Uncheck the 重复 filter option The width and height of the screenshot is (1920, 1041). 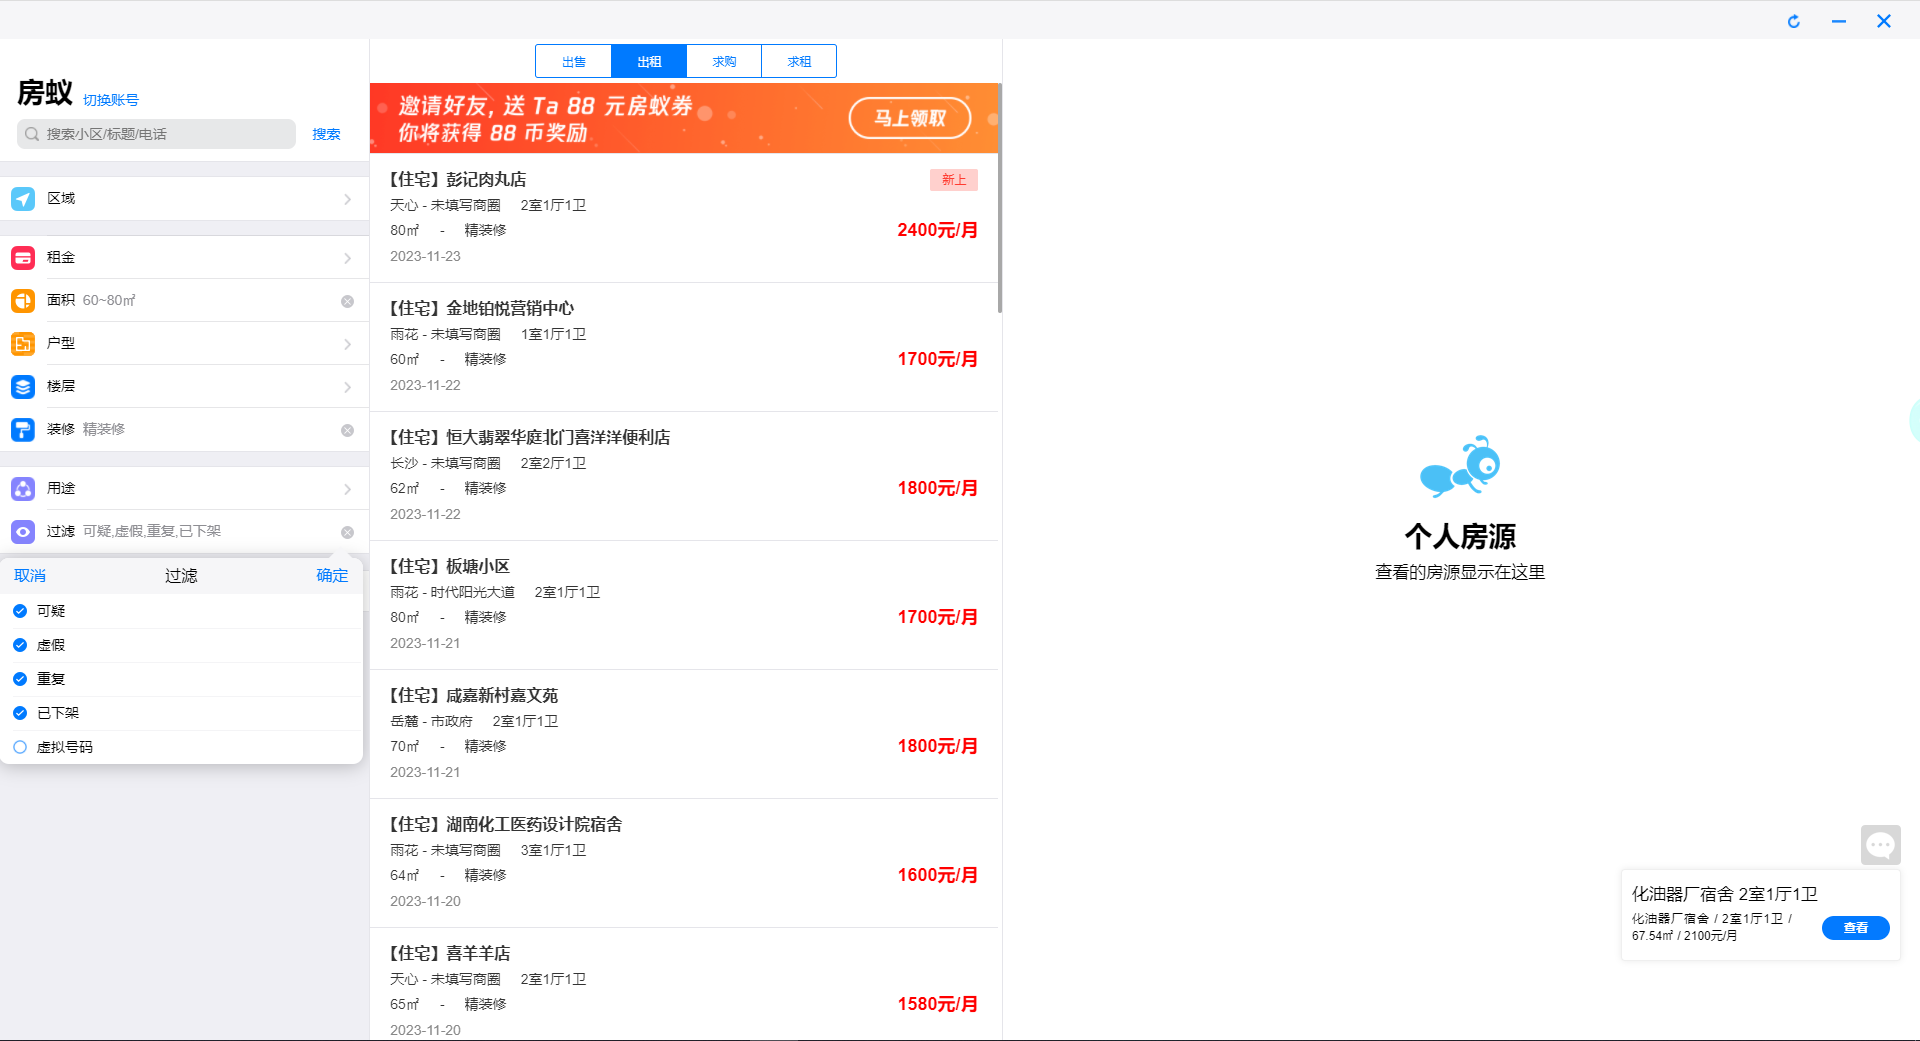coord(20,679)
